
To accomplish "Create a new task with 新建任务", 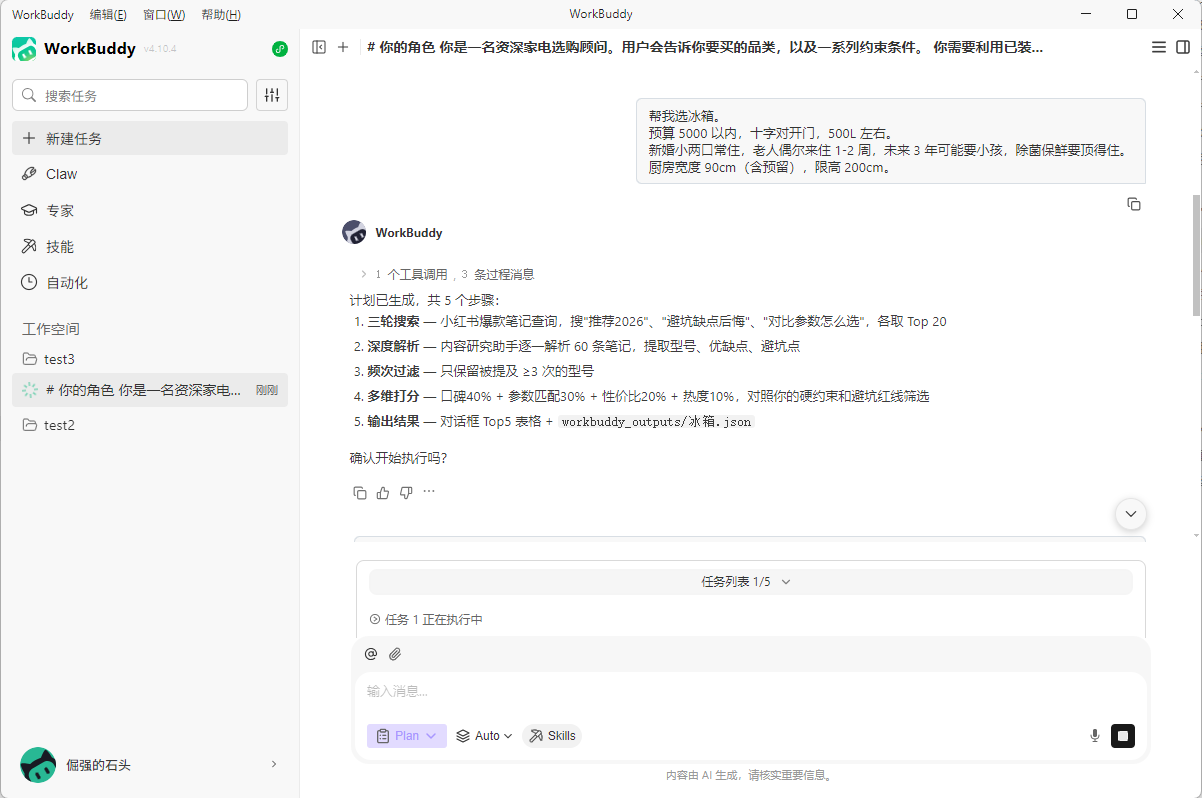I will [x=150, y=138].
